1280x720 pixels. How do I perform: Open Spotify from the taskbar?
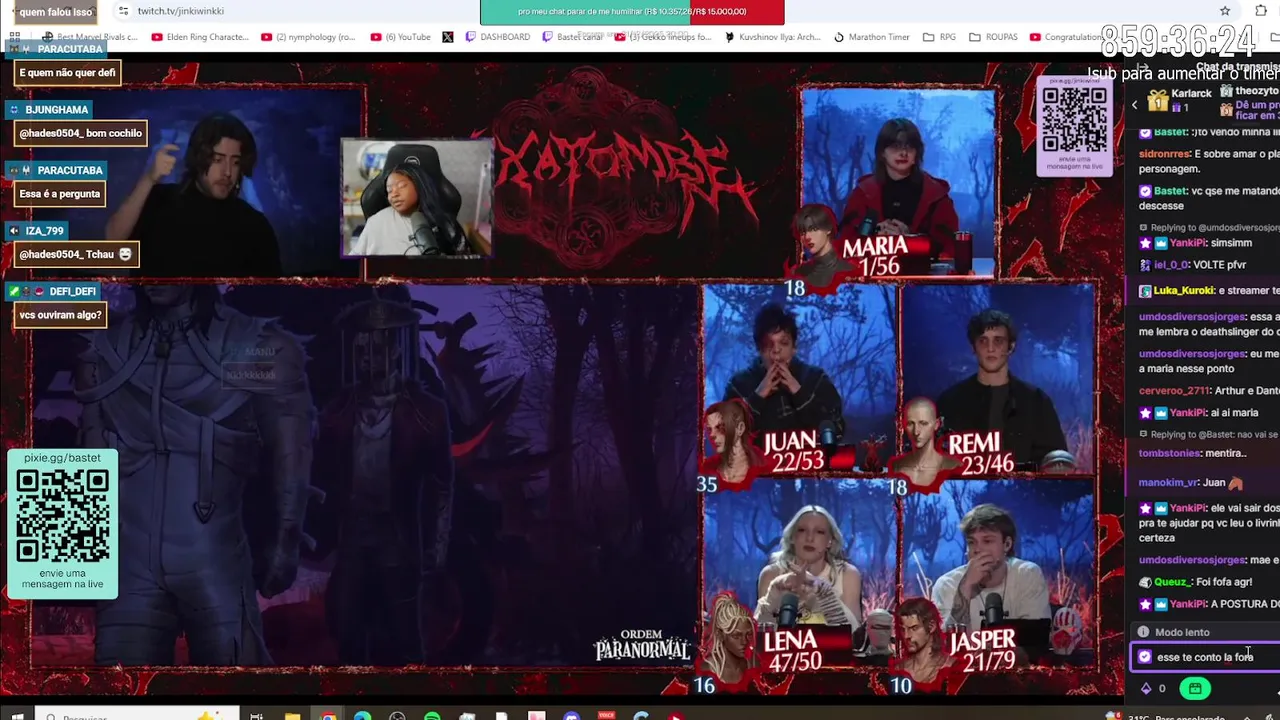pos(432,716)
